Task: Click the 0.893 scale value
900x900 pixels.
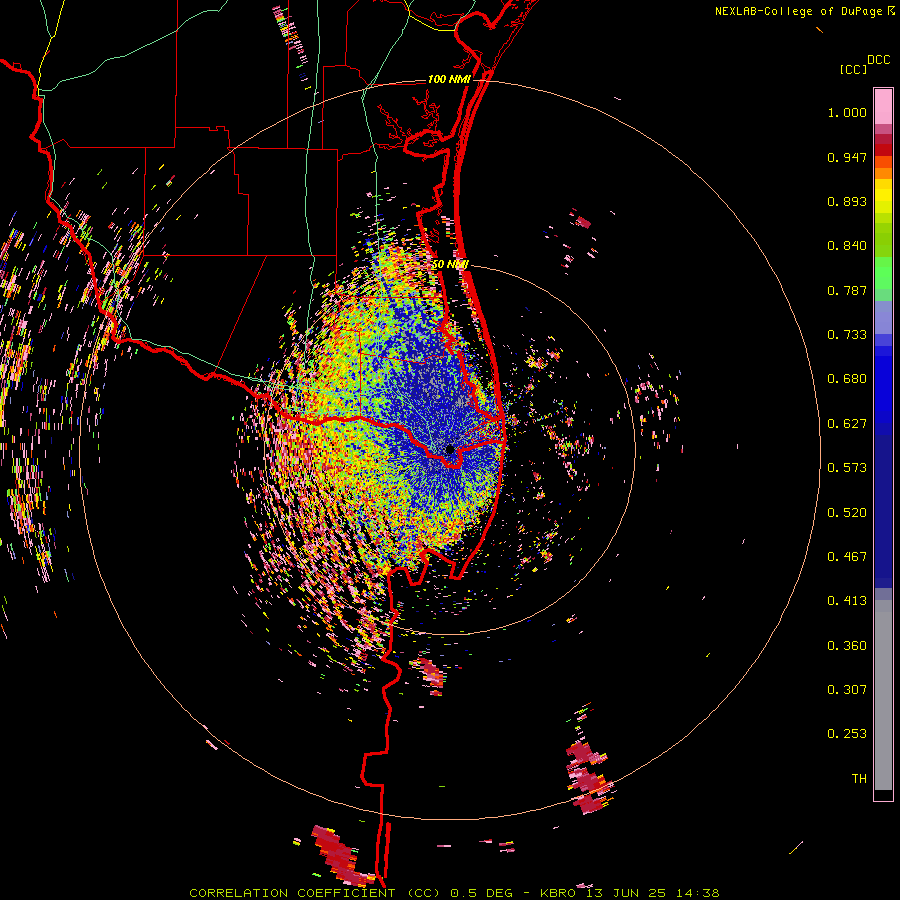Action: [x=847, y=201]
